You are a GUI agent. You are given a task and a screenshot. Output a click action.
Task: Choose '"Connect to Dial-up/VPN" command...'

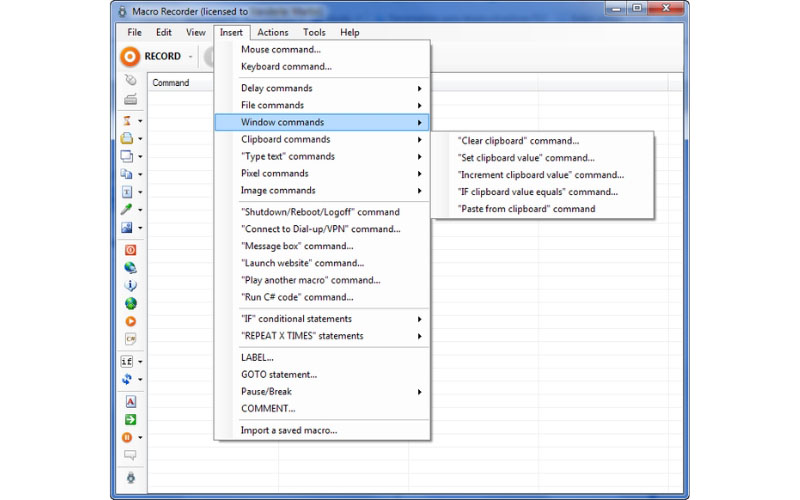click(322, 229)
